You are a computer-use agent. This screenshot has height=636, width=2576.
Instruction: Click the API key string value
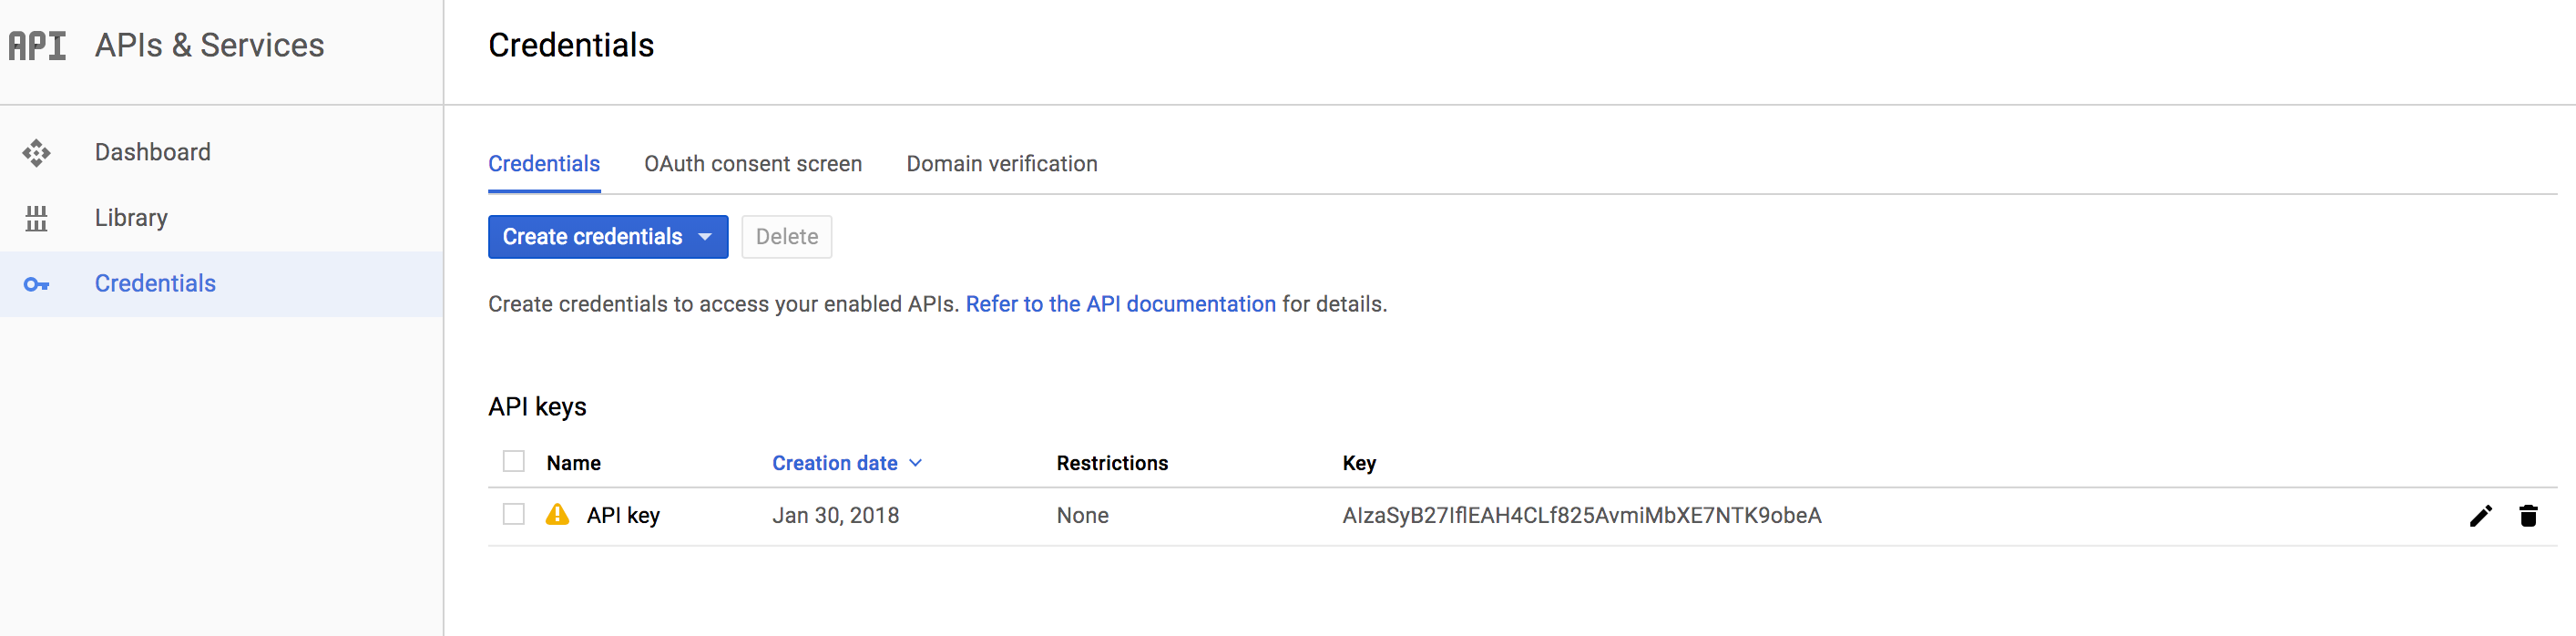1581,516
